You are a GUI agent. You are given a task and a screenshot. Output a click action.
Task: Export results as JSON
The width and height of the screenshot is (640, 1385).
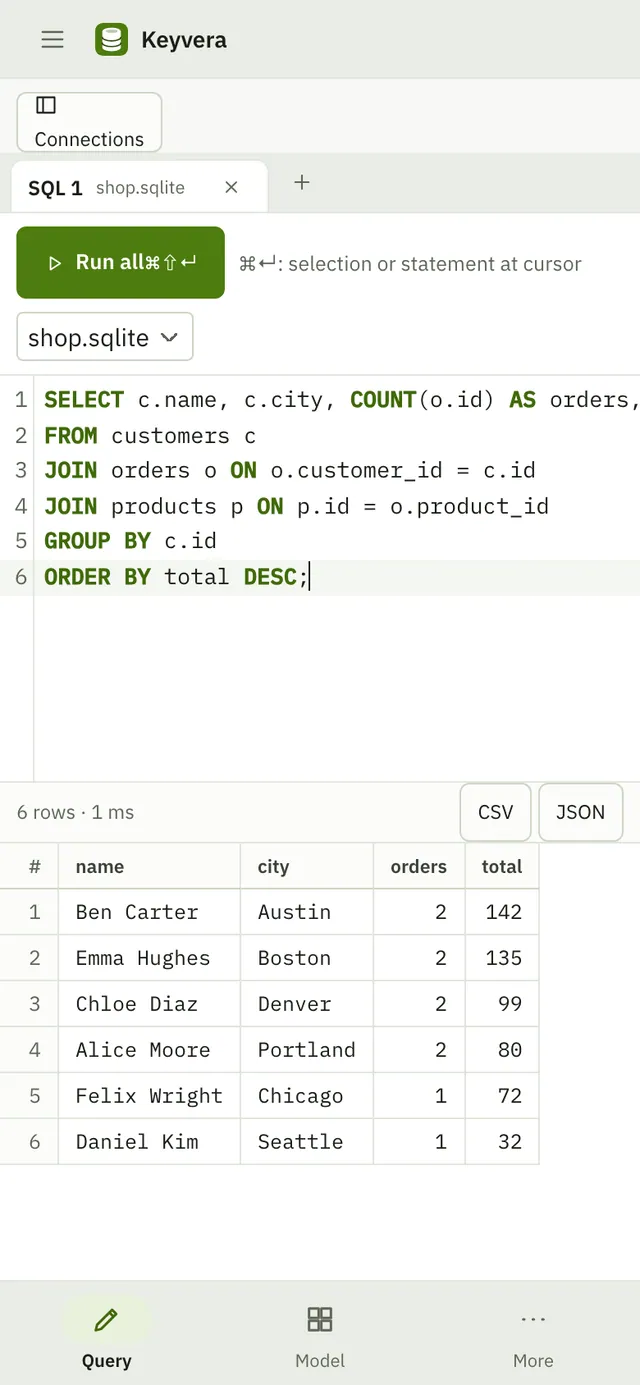click(580, 812)
